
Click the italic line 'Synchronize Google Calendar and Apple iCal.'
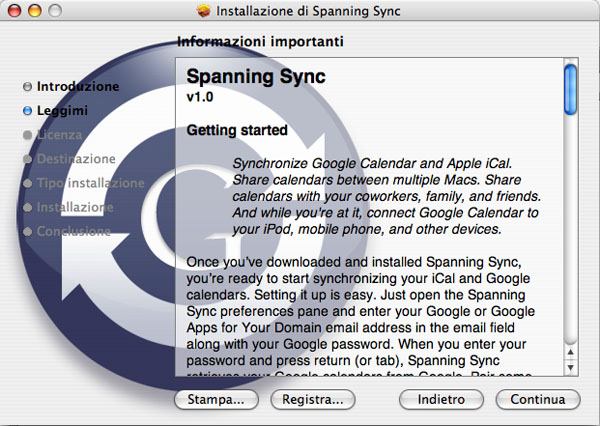point(372,163)
